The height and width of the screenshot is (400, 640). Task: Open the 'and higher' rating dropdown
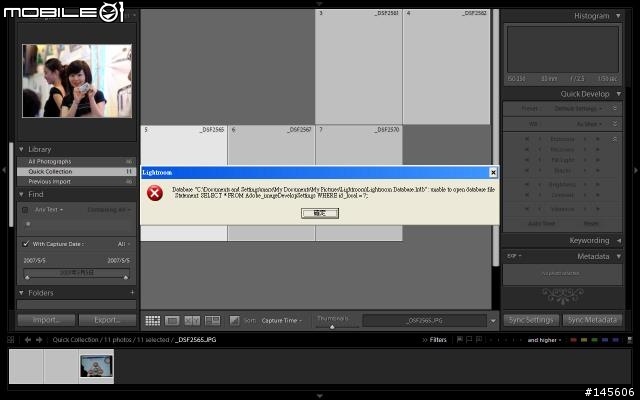[x=544, y=340]
